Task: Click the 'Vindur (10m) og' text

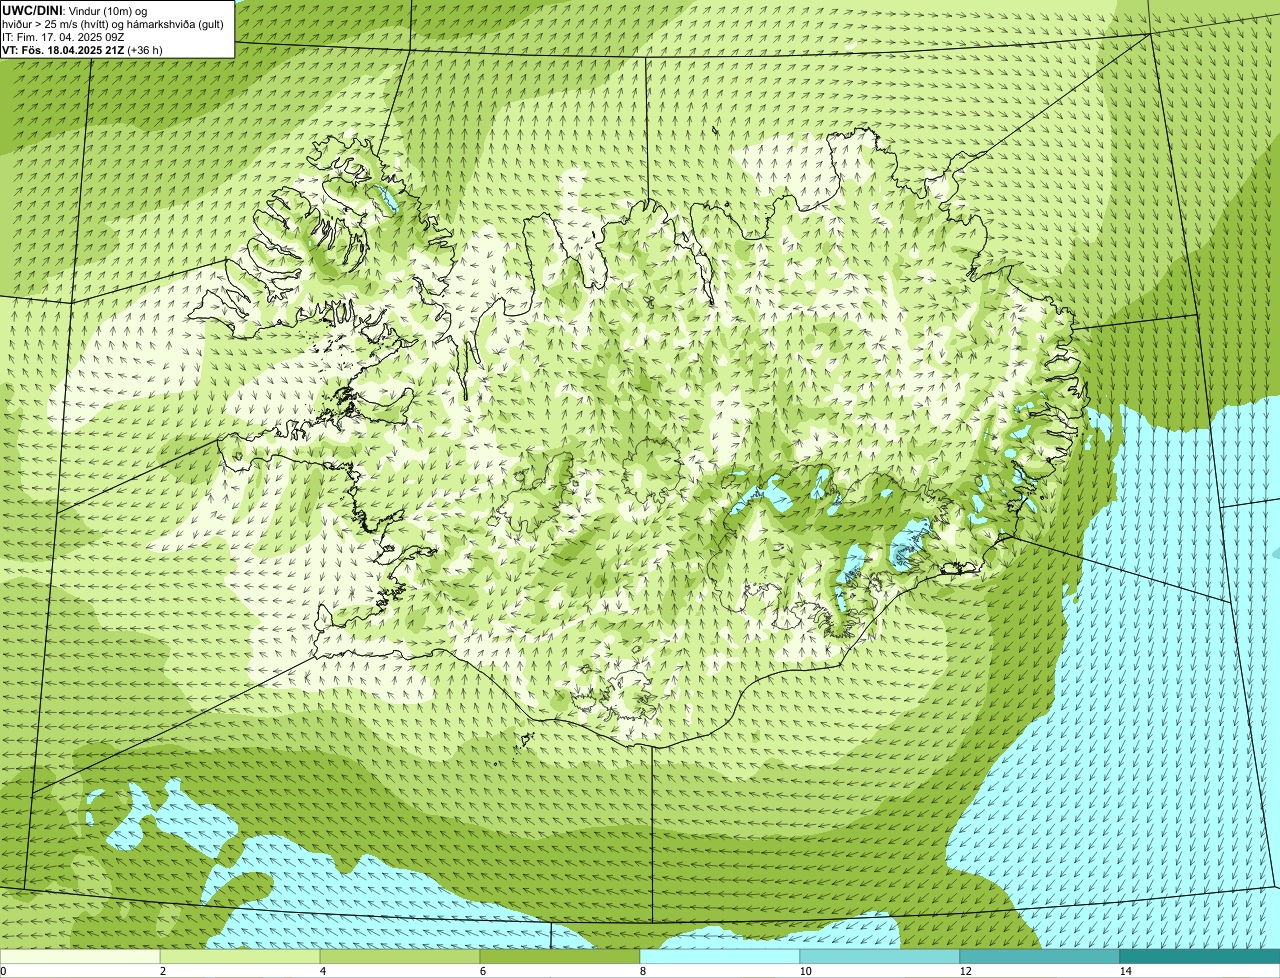Action: click(108, 11)
